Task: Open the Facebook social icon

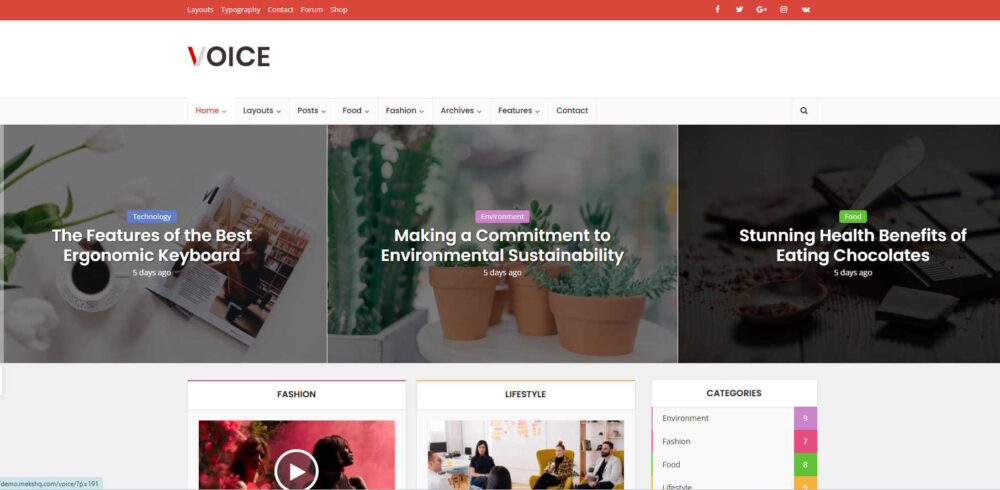Action: [x=717, y=10]
